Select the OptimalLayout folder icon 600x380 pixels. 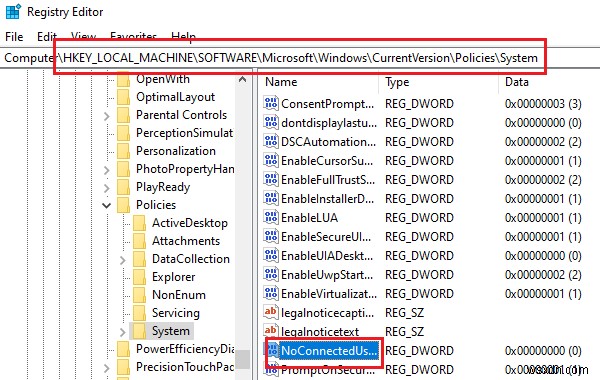pos(123,97)
